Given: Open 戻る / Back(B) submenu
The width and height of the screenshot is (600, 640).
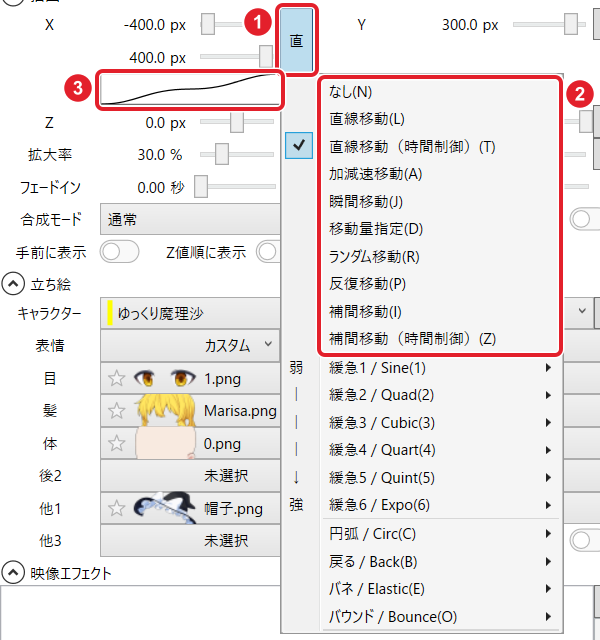Looking at the screenshot, I should pos(440,562).
